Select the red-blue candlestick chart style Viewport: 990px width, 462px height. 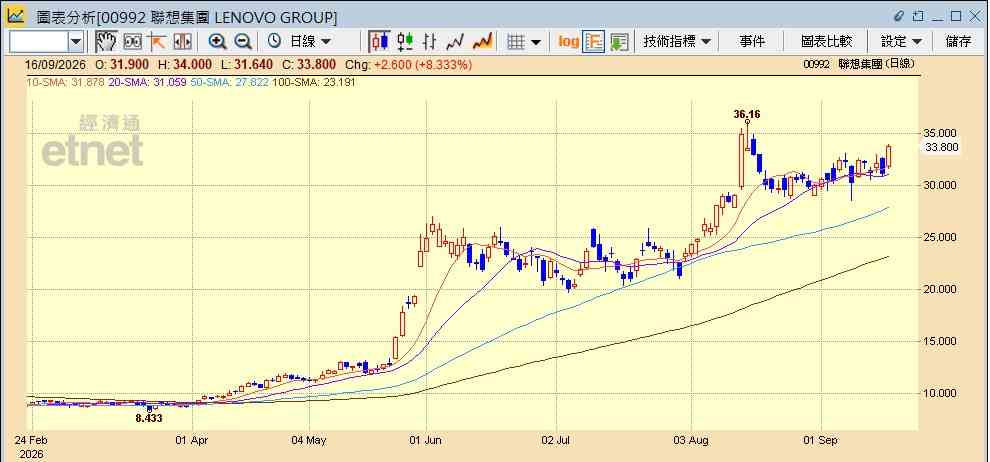tap(379, 42)
